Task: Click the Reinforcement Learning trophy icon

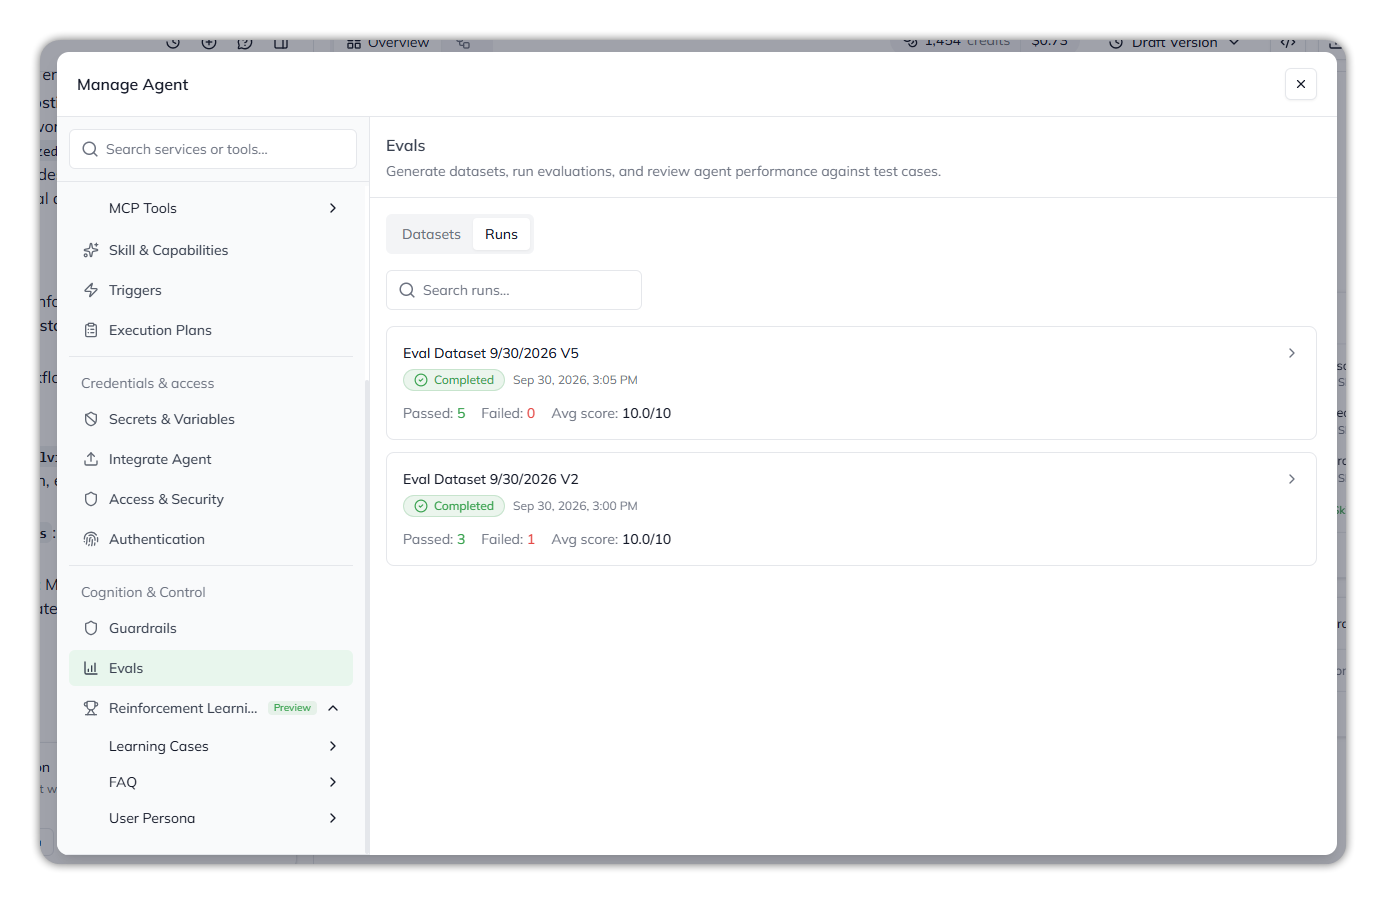Action: 91,708
